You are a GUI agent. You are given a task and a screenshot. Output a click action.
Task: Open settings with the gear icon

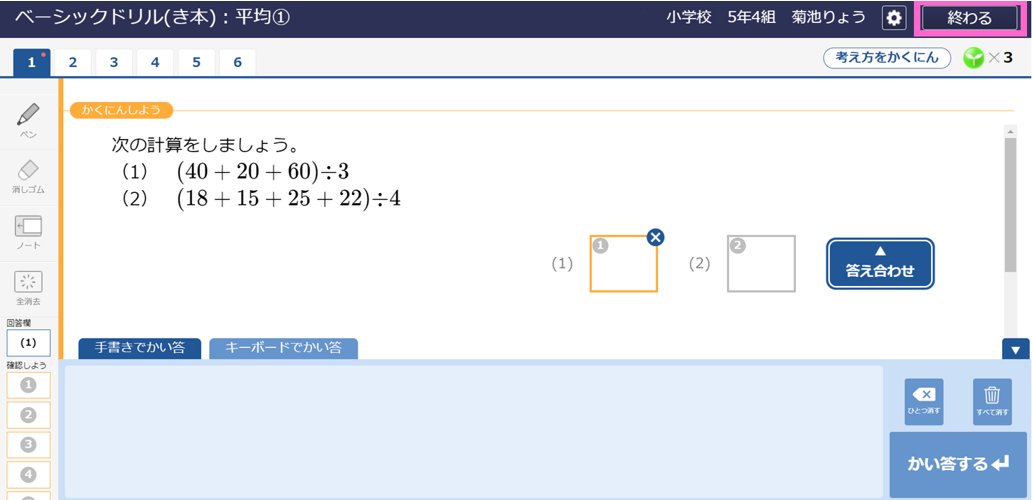point(893,18)
